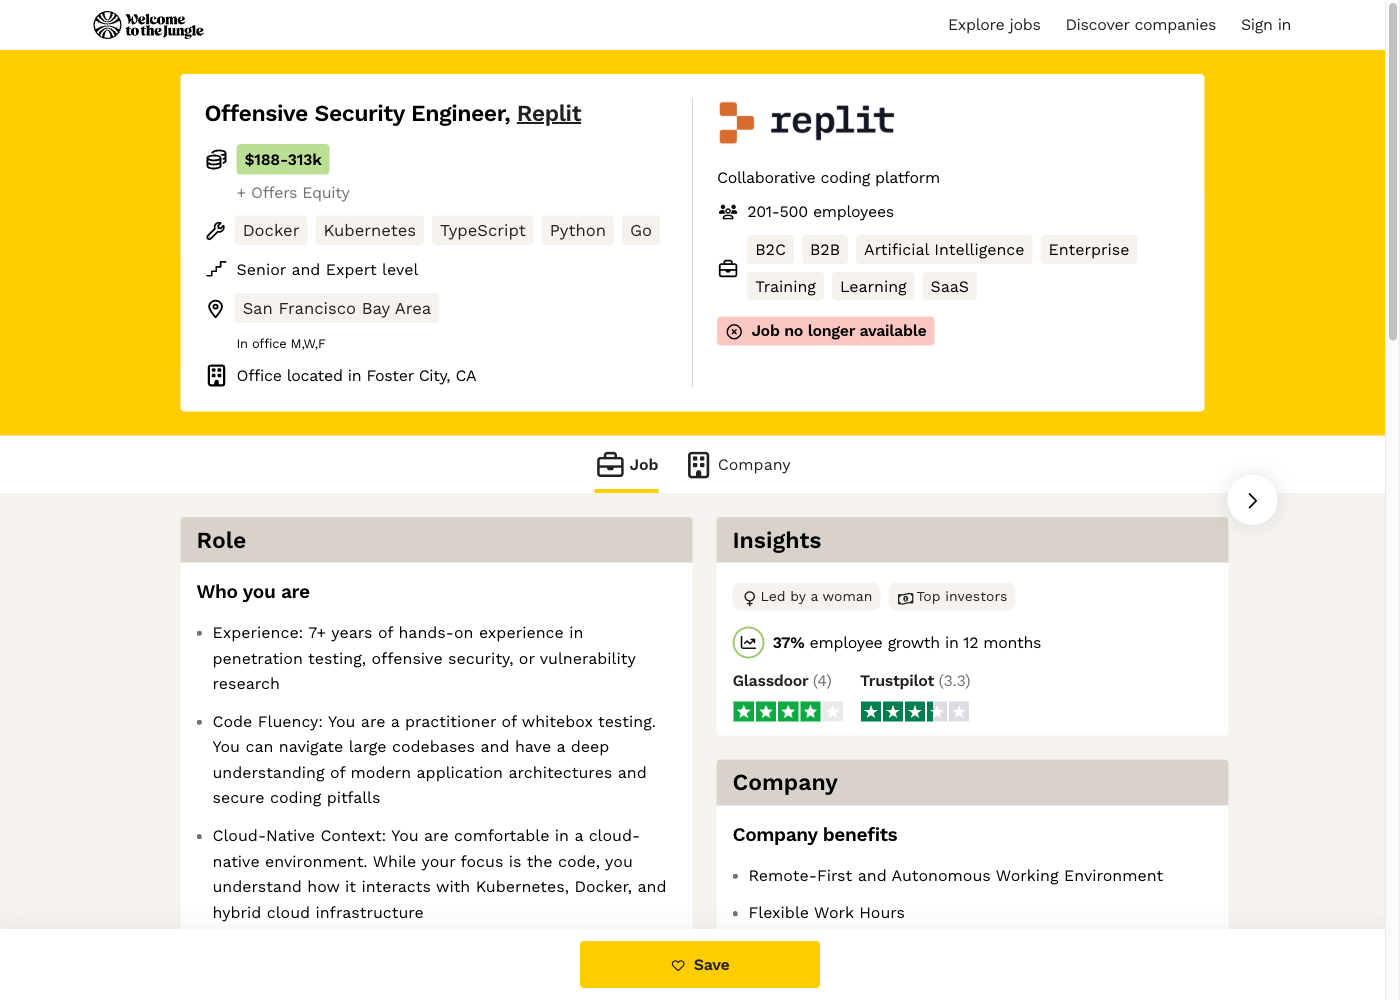The height and width of the screenshot is (1000, 1400).
Task: Select the Go skill tag
Action: 641,231
